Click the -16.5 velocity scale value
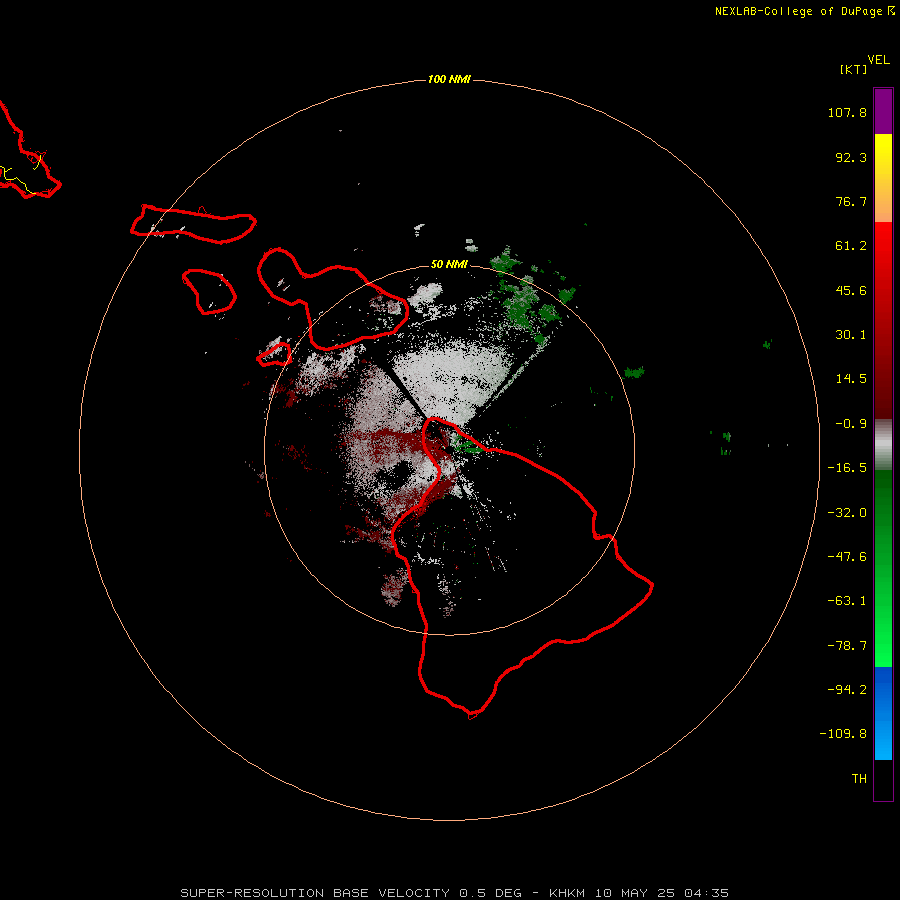900x900 pixels. (x=847, y=468)
